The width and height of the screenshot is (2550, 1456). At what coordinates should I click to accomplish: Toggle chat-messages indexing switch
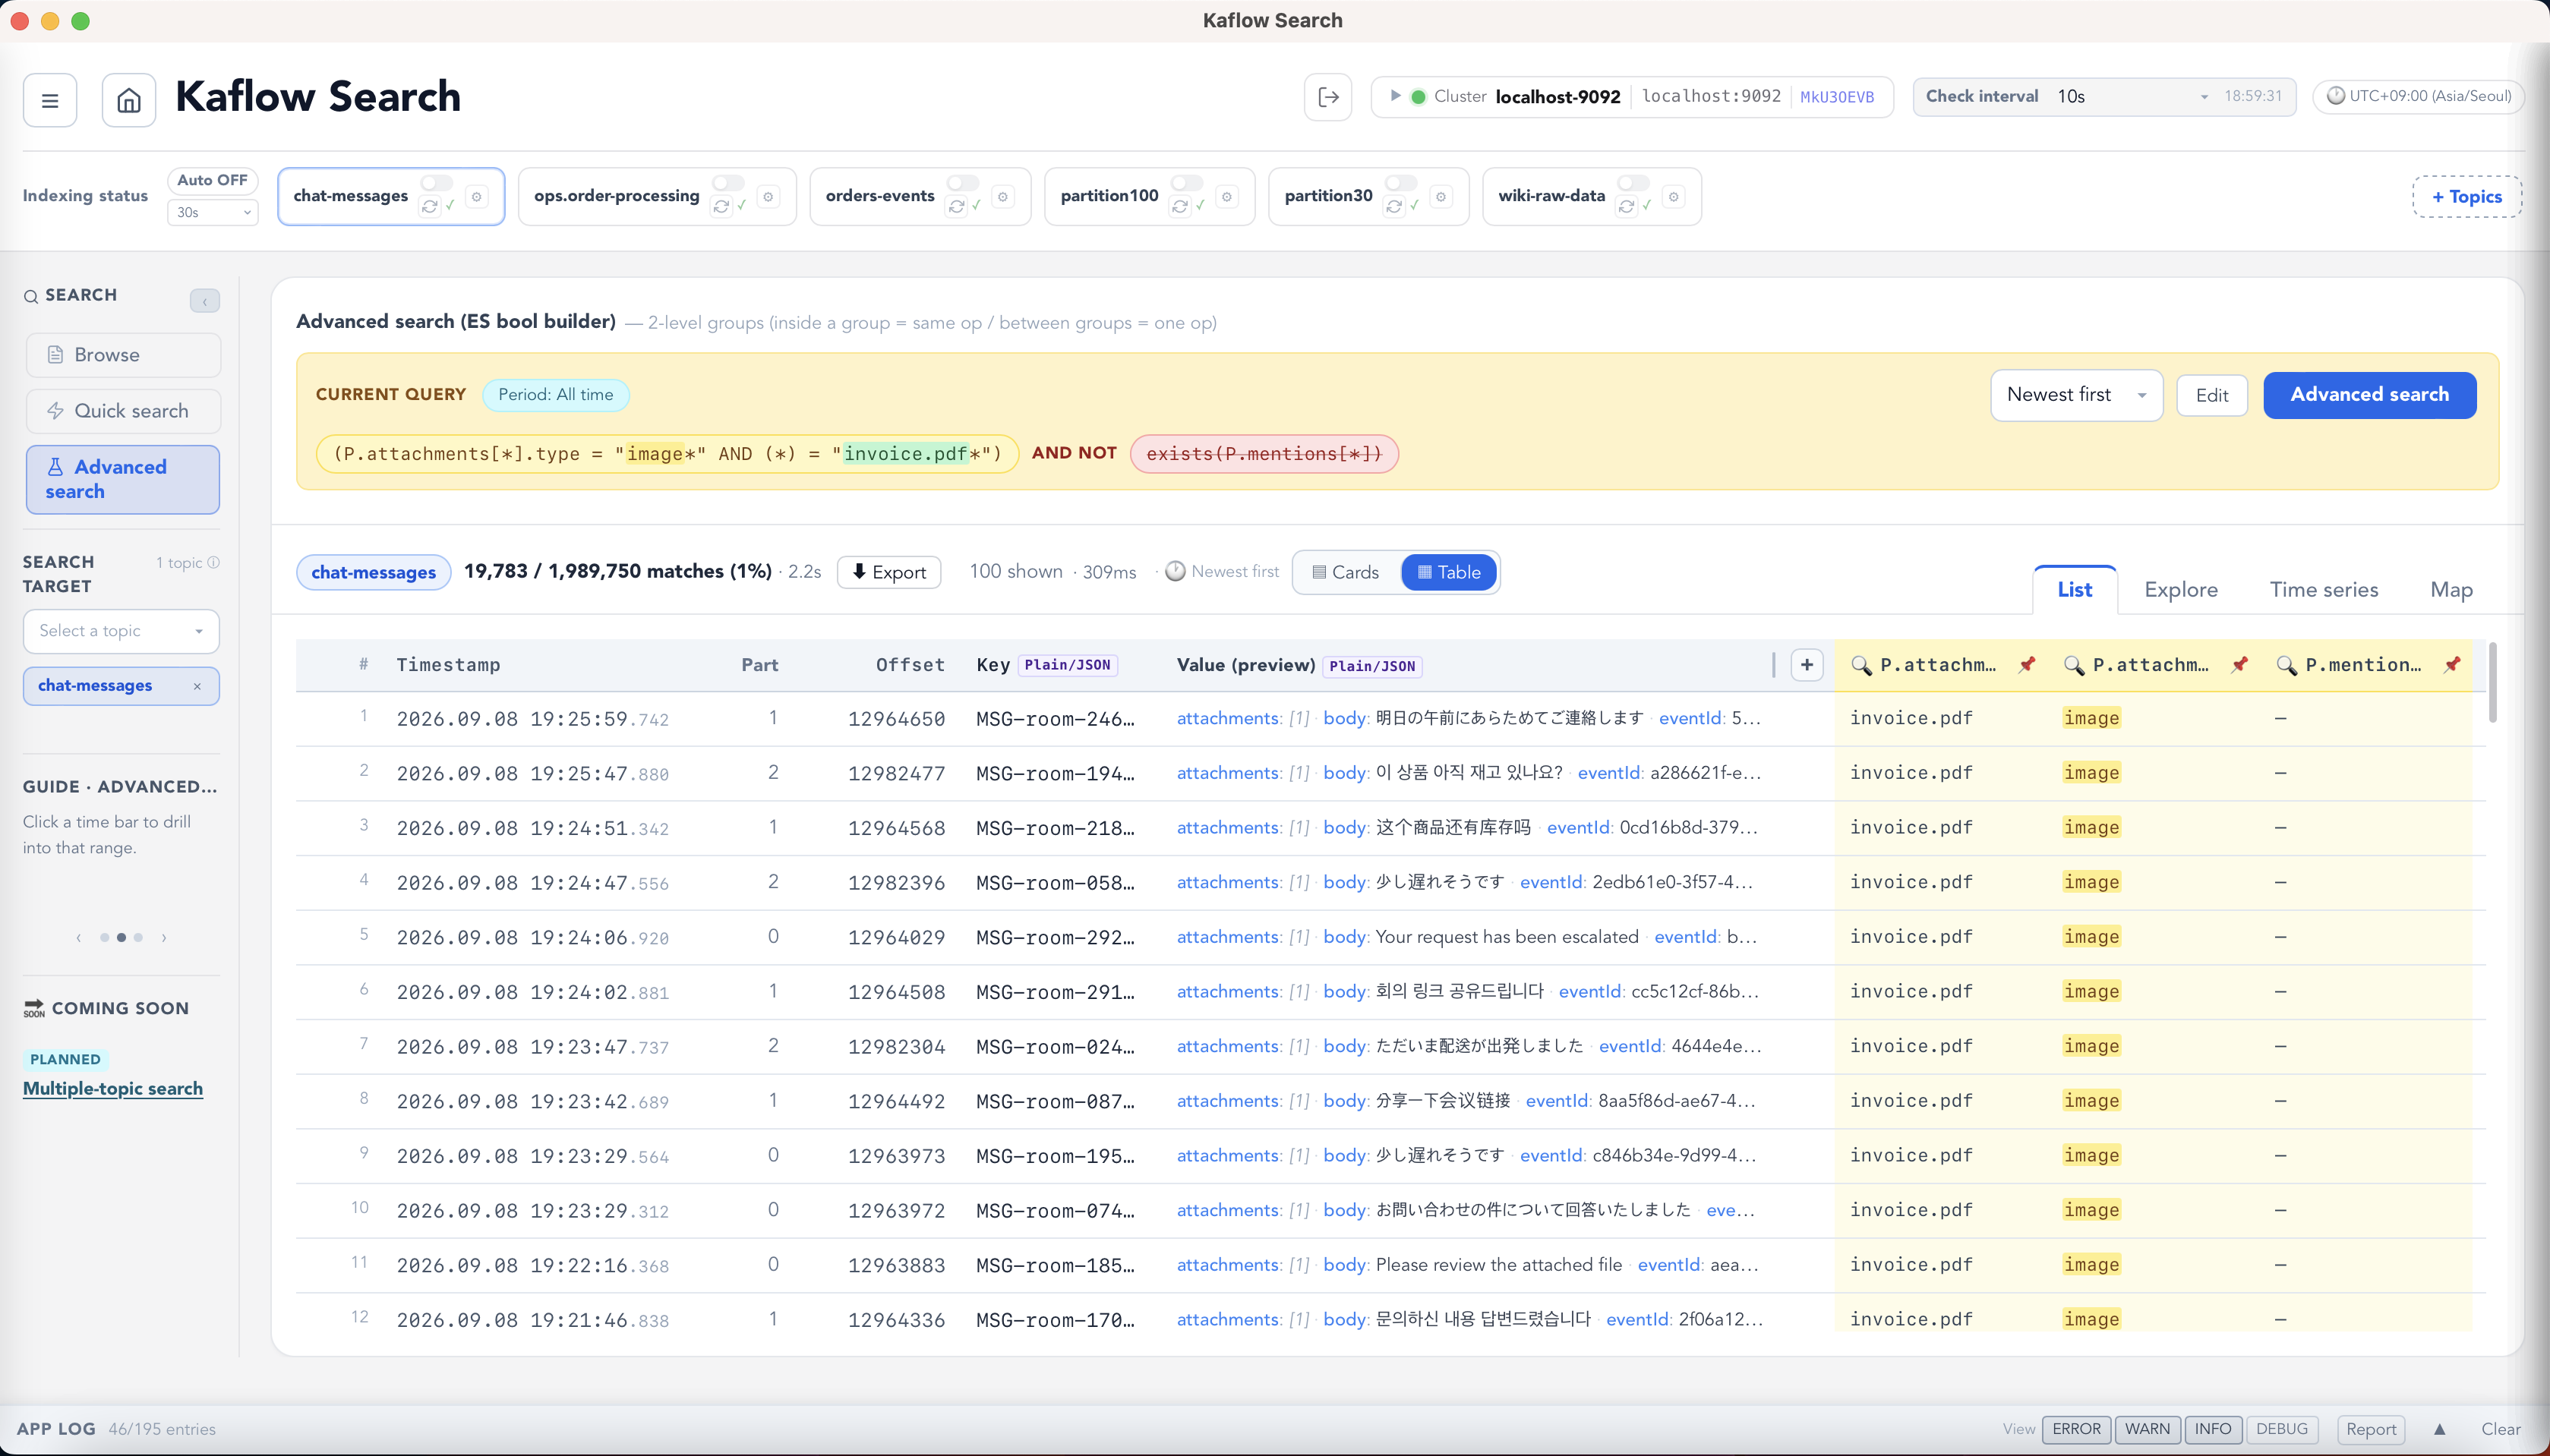(437, 183)
